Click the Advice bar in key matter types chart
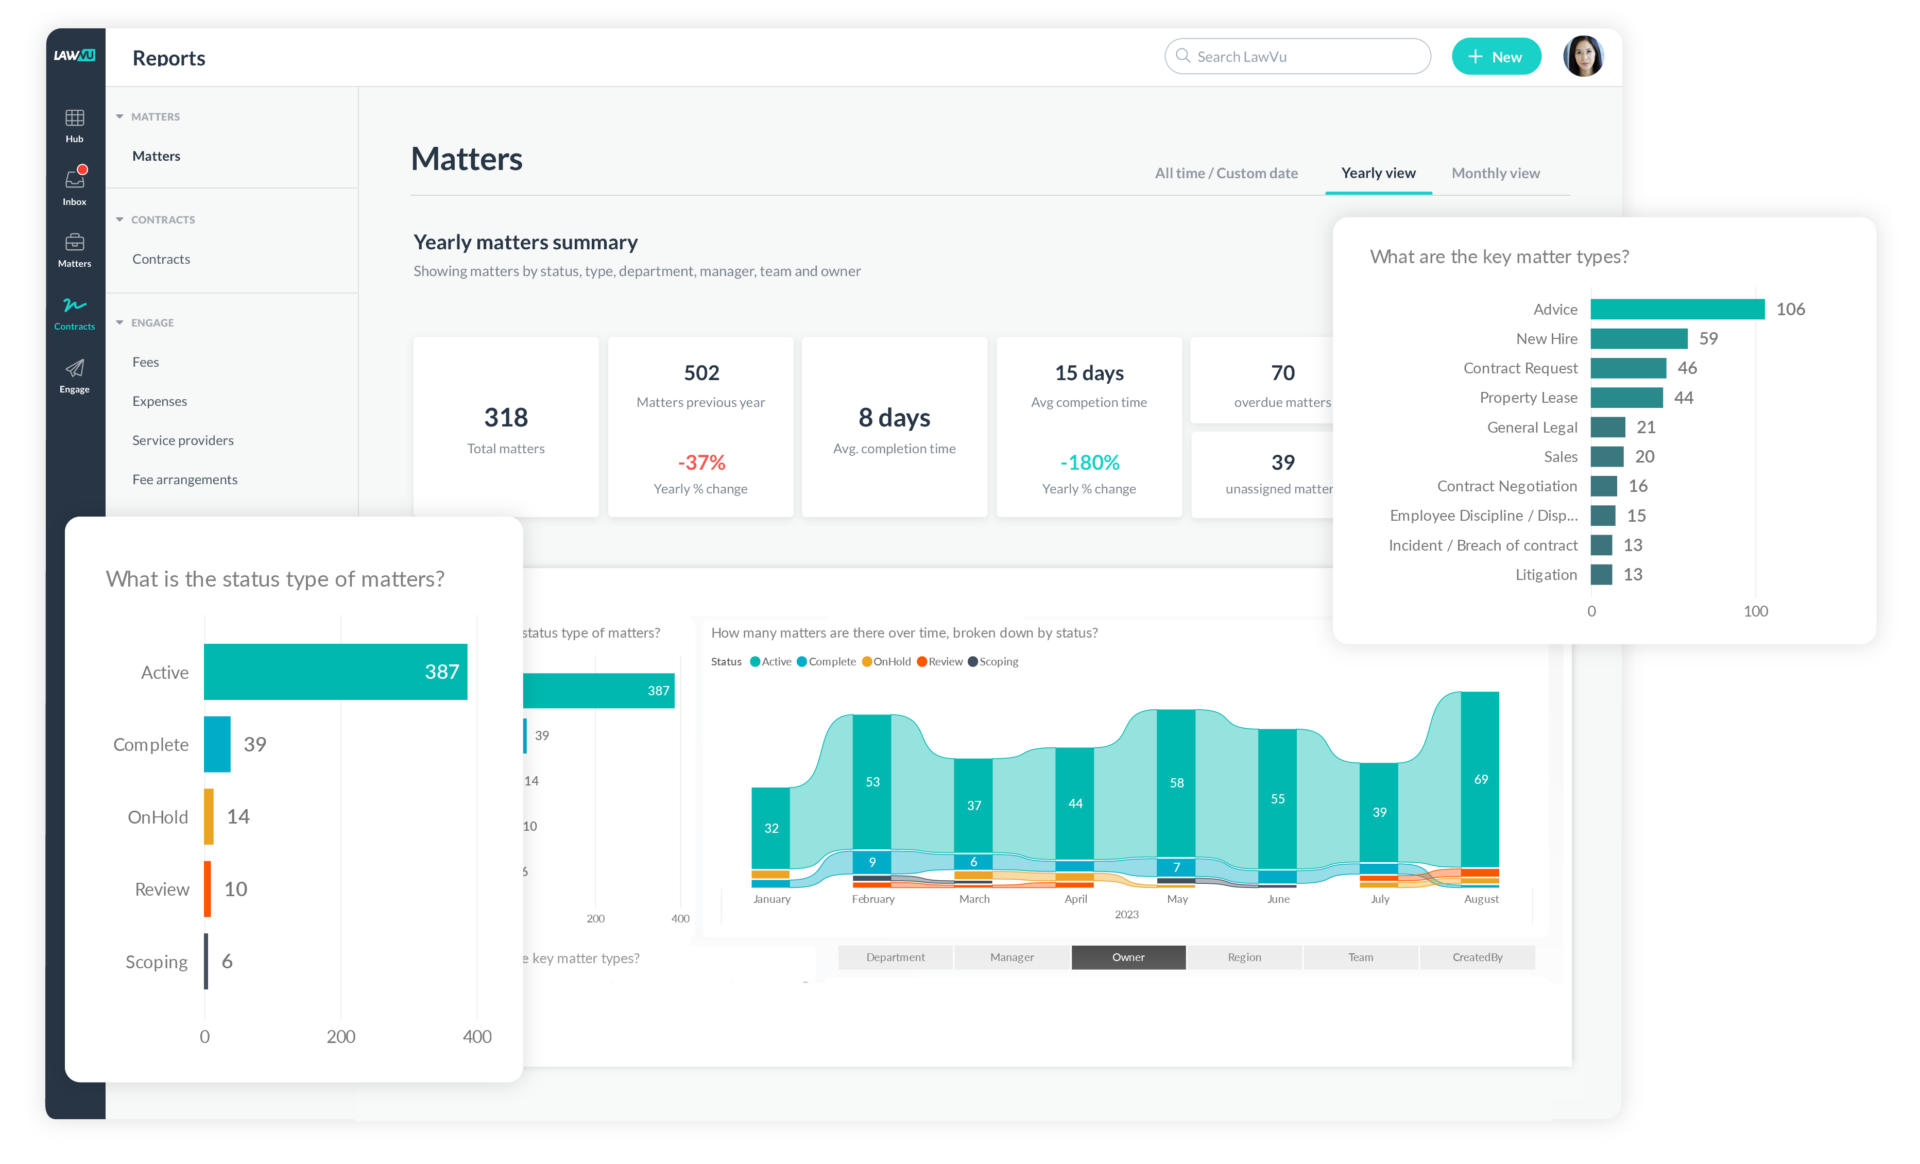 pyautogui.click(x=1678, y=308)
